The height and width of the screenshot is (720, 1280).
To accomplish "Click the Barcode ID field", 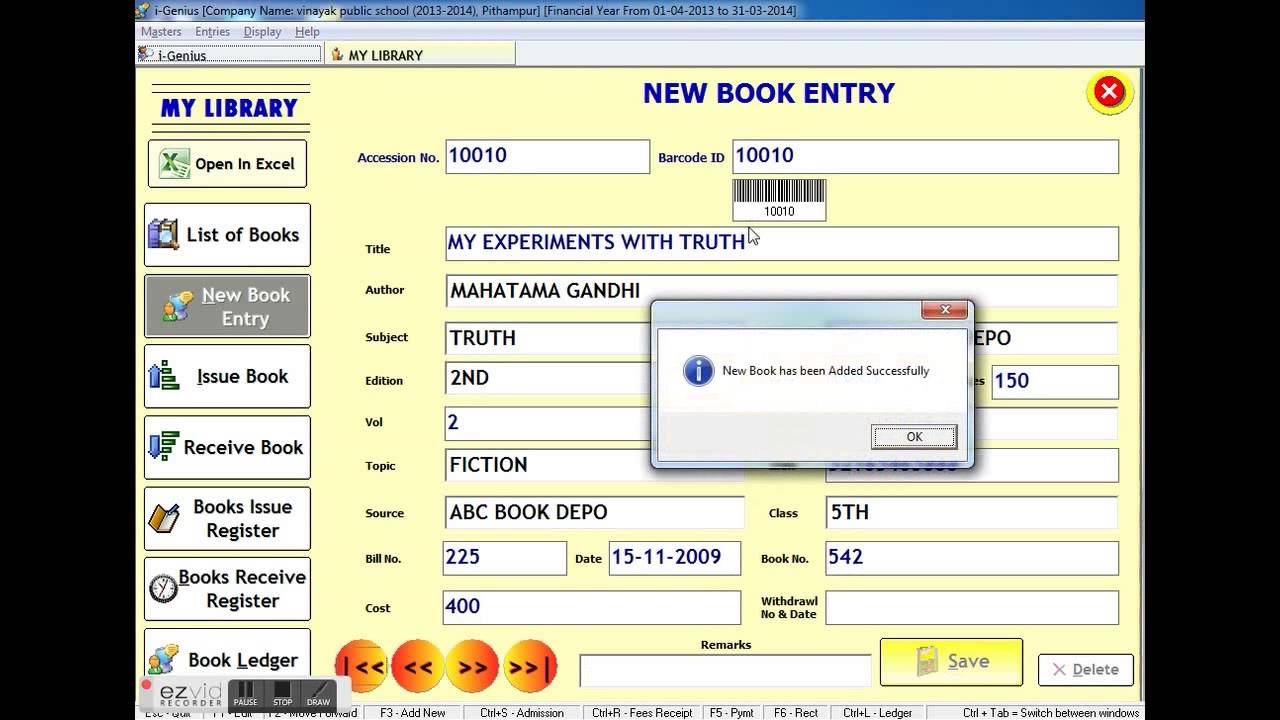I will tap(925, 156).
